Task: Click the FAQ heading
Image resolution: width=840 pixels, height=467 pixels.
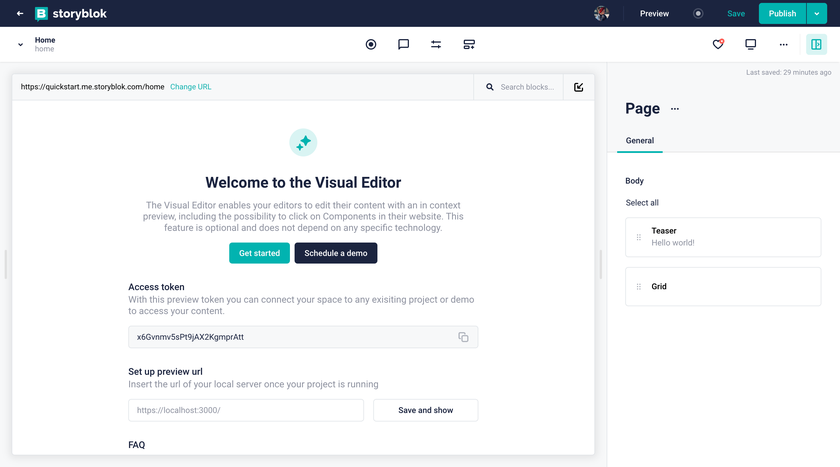Action: pyautogui.click(x=137, y=445)
